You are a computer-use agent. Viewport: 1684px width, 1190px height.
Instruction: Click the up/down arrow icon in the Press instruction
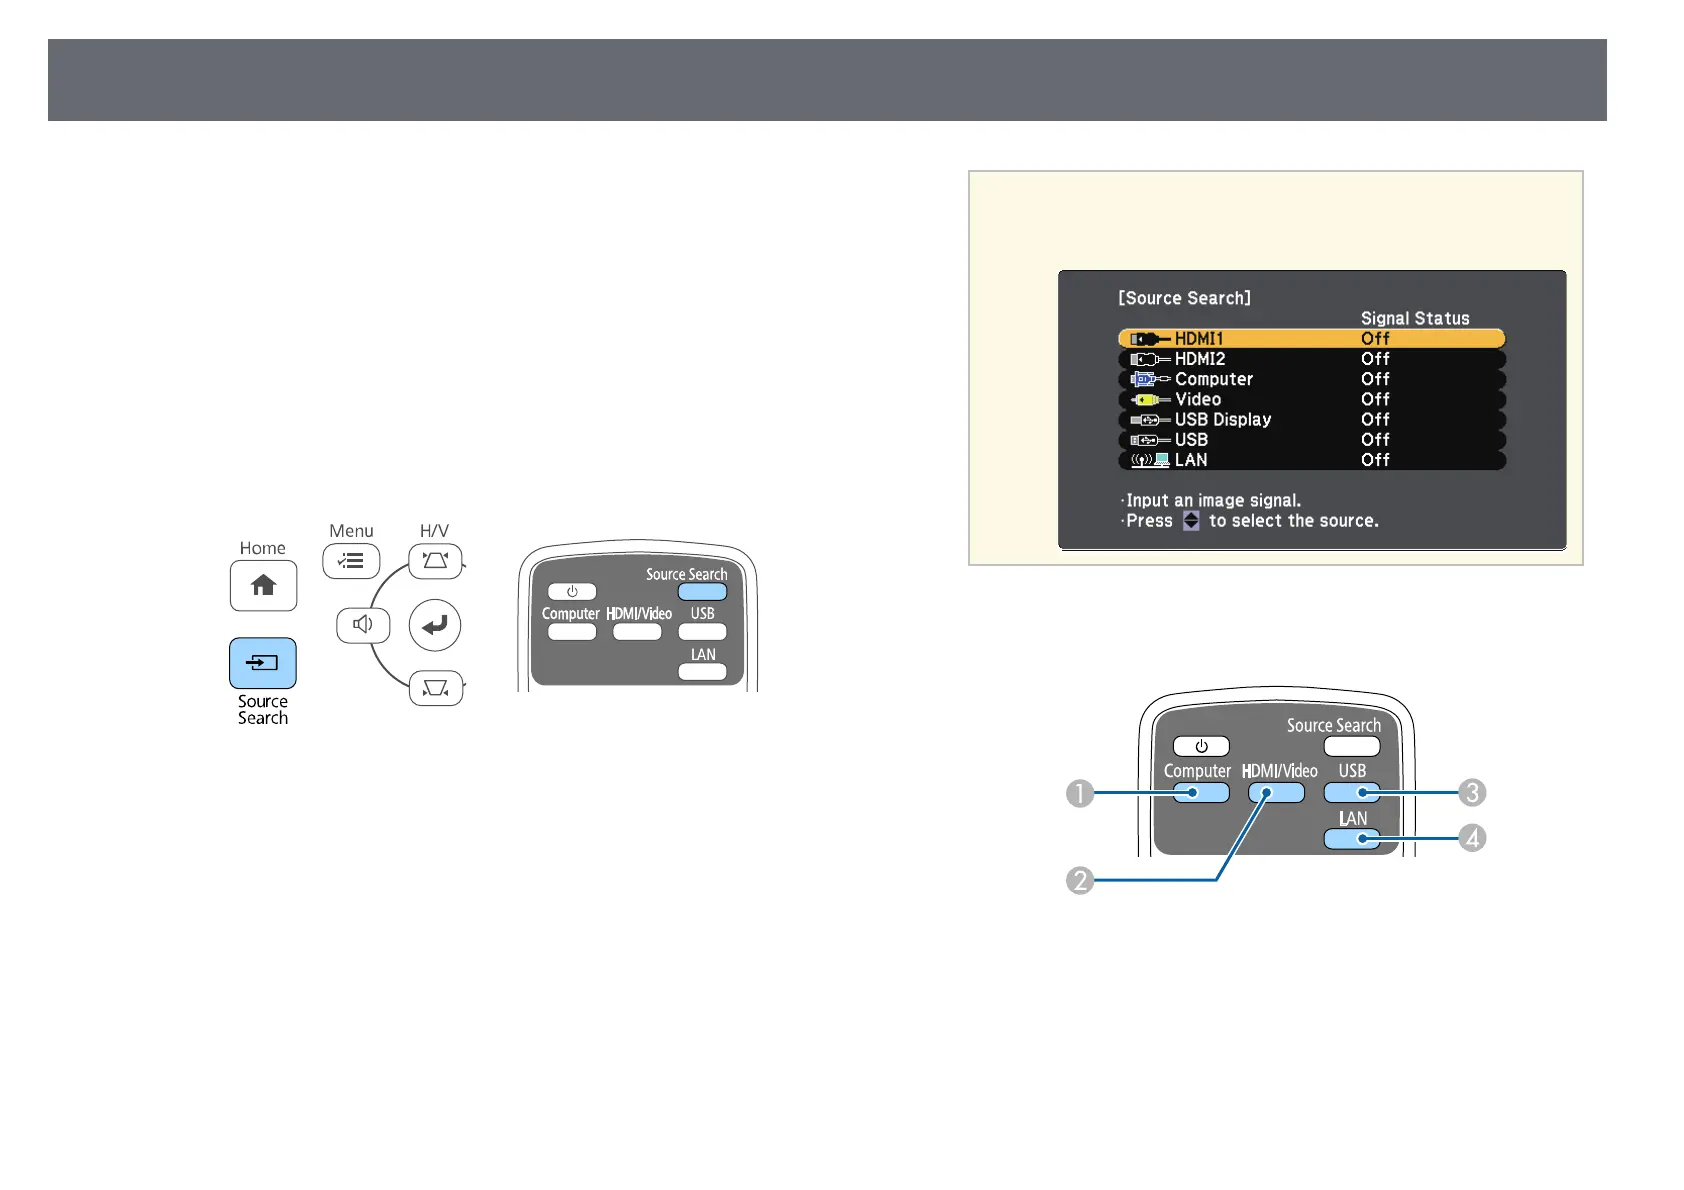pyautogui.click(x=1191, y=521)
